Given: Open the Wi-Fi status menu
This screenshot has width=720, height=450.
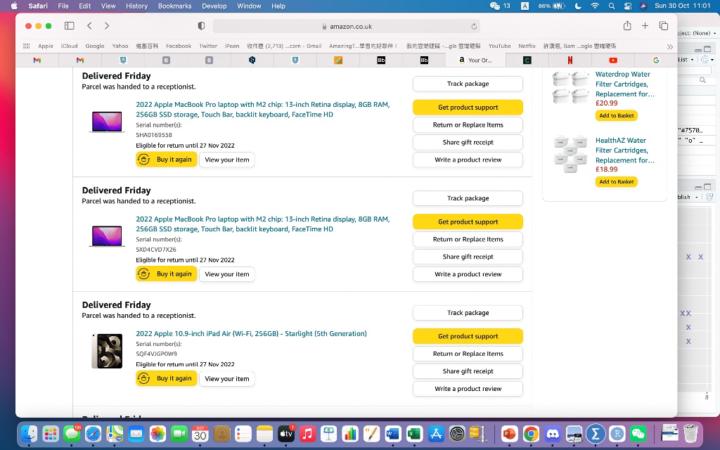Looking at the screenshot, I should tap(595, 6).
